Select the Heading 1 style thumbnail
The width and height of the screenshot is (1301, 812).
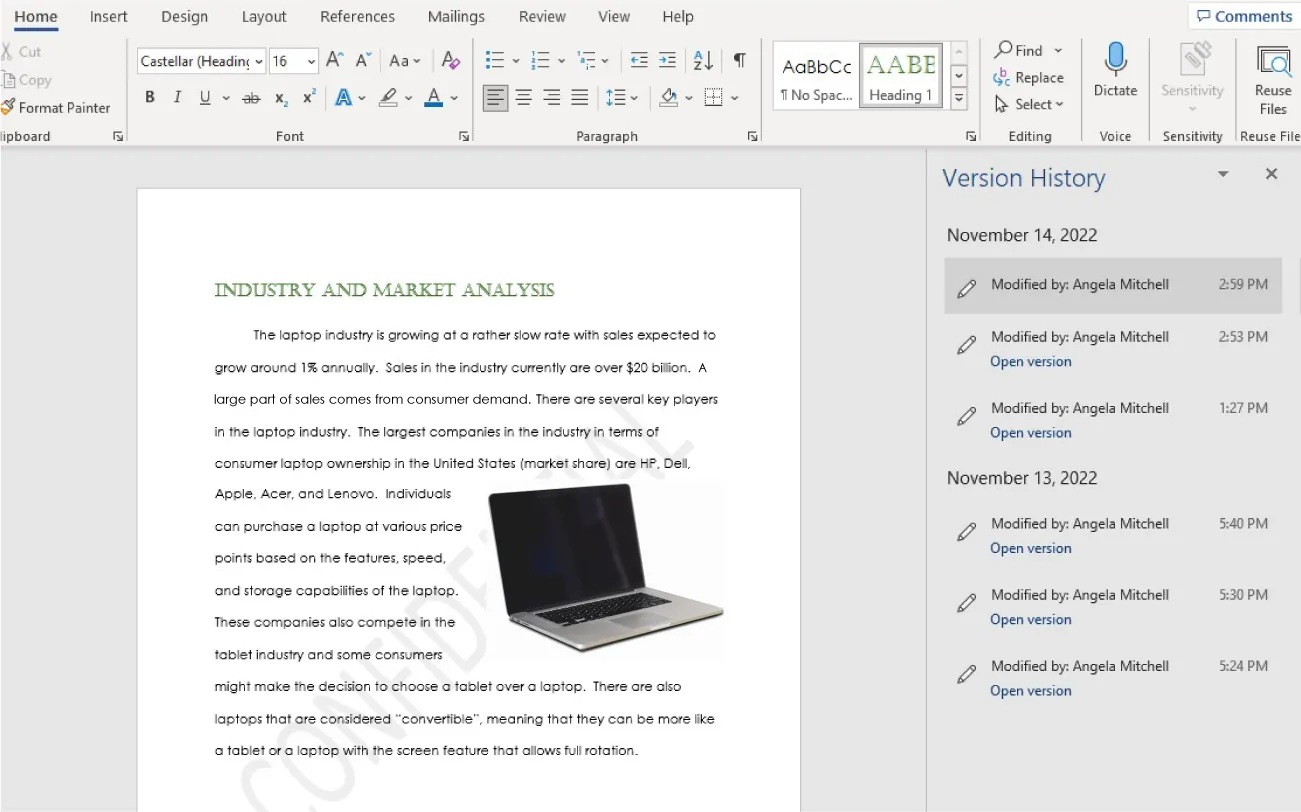pyautogui.click(x=901, y=74)
